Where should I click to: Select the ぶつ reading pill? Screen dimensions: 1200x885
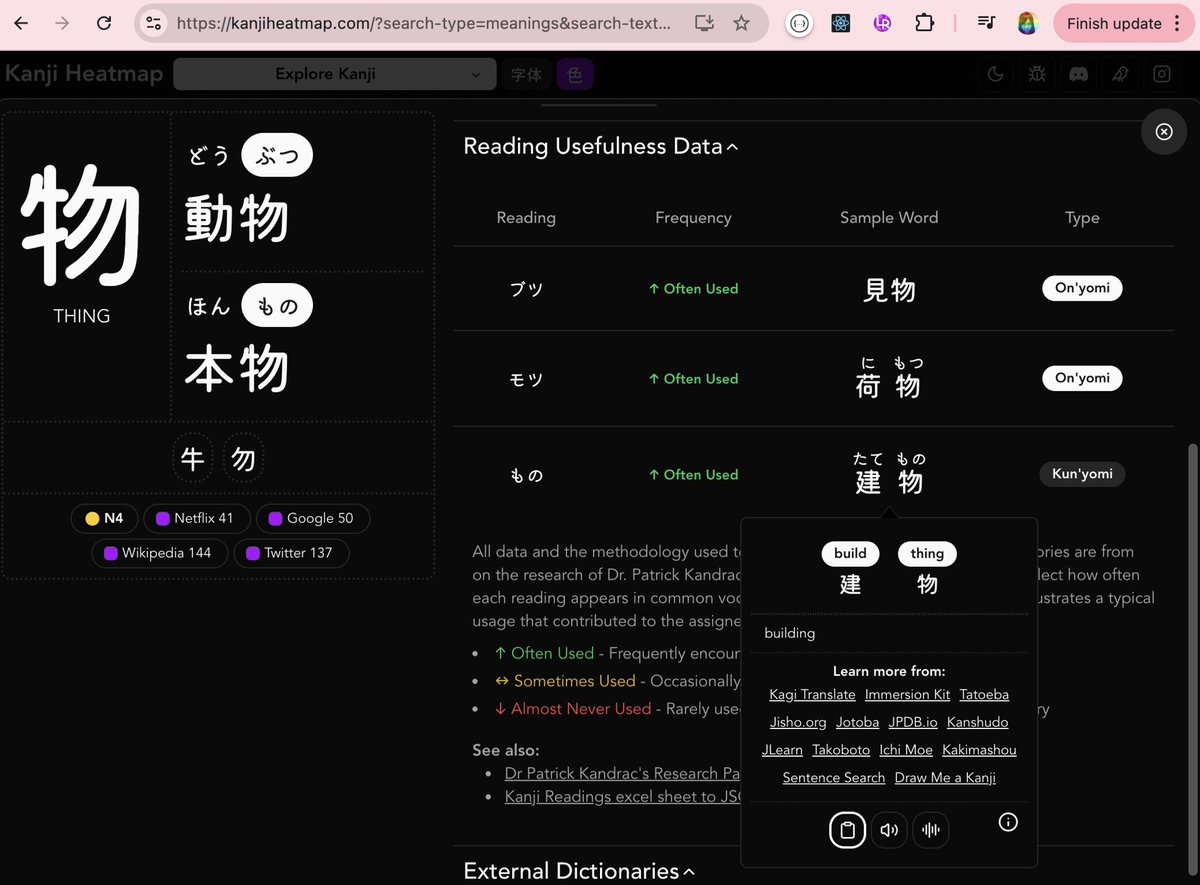[277, 155]
